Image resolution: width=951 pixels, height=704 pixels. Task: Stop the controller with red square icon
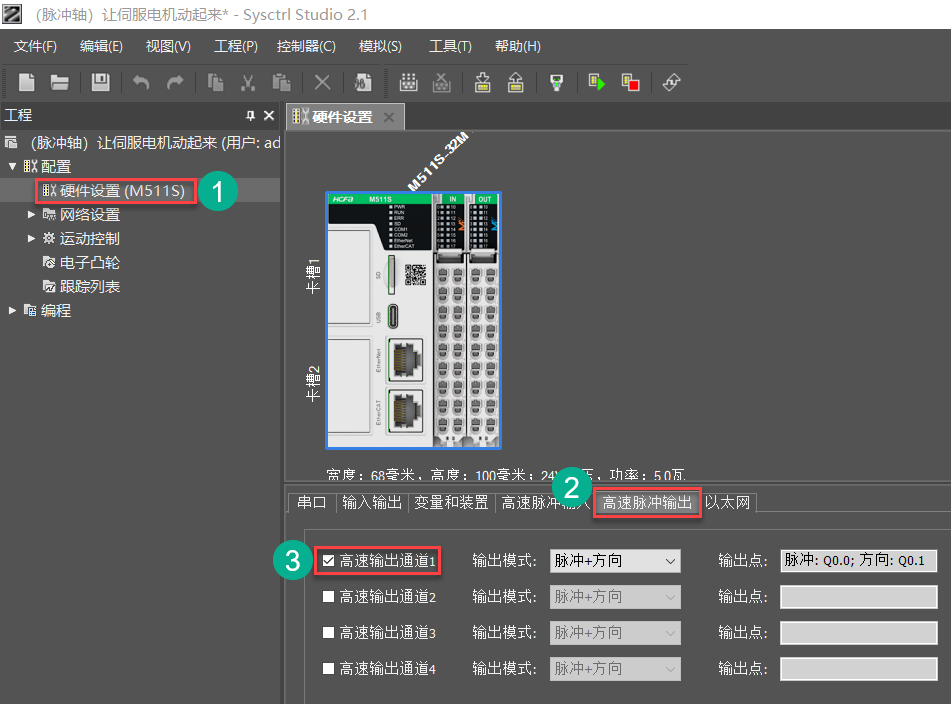pyautogui.click(x=630, y=82)
